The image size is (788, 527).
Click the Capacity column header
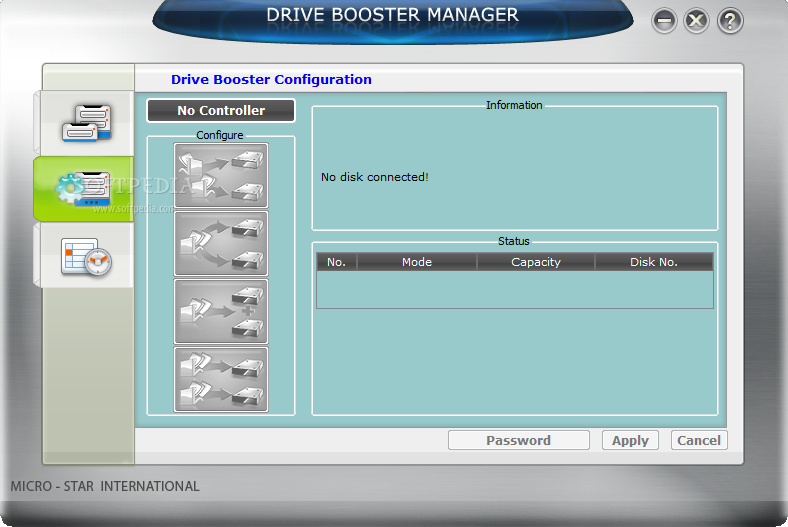click(536, 262)
